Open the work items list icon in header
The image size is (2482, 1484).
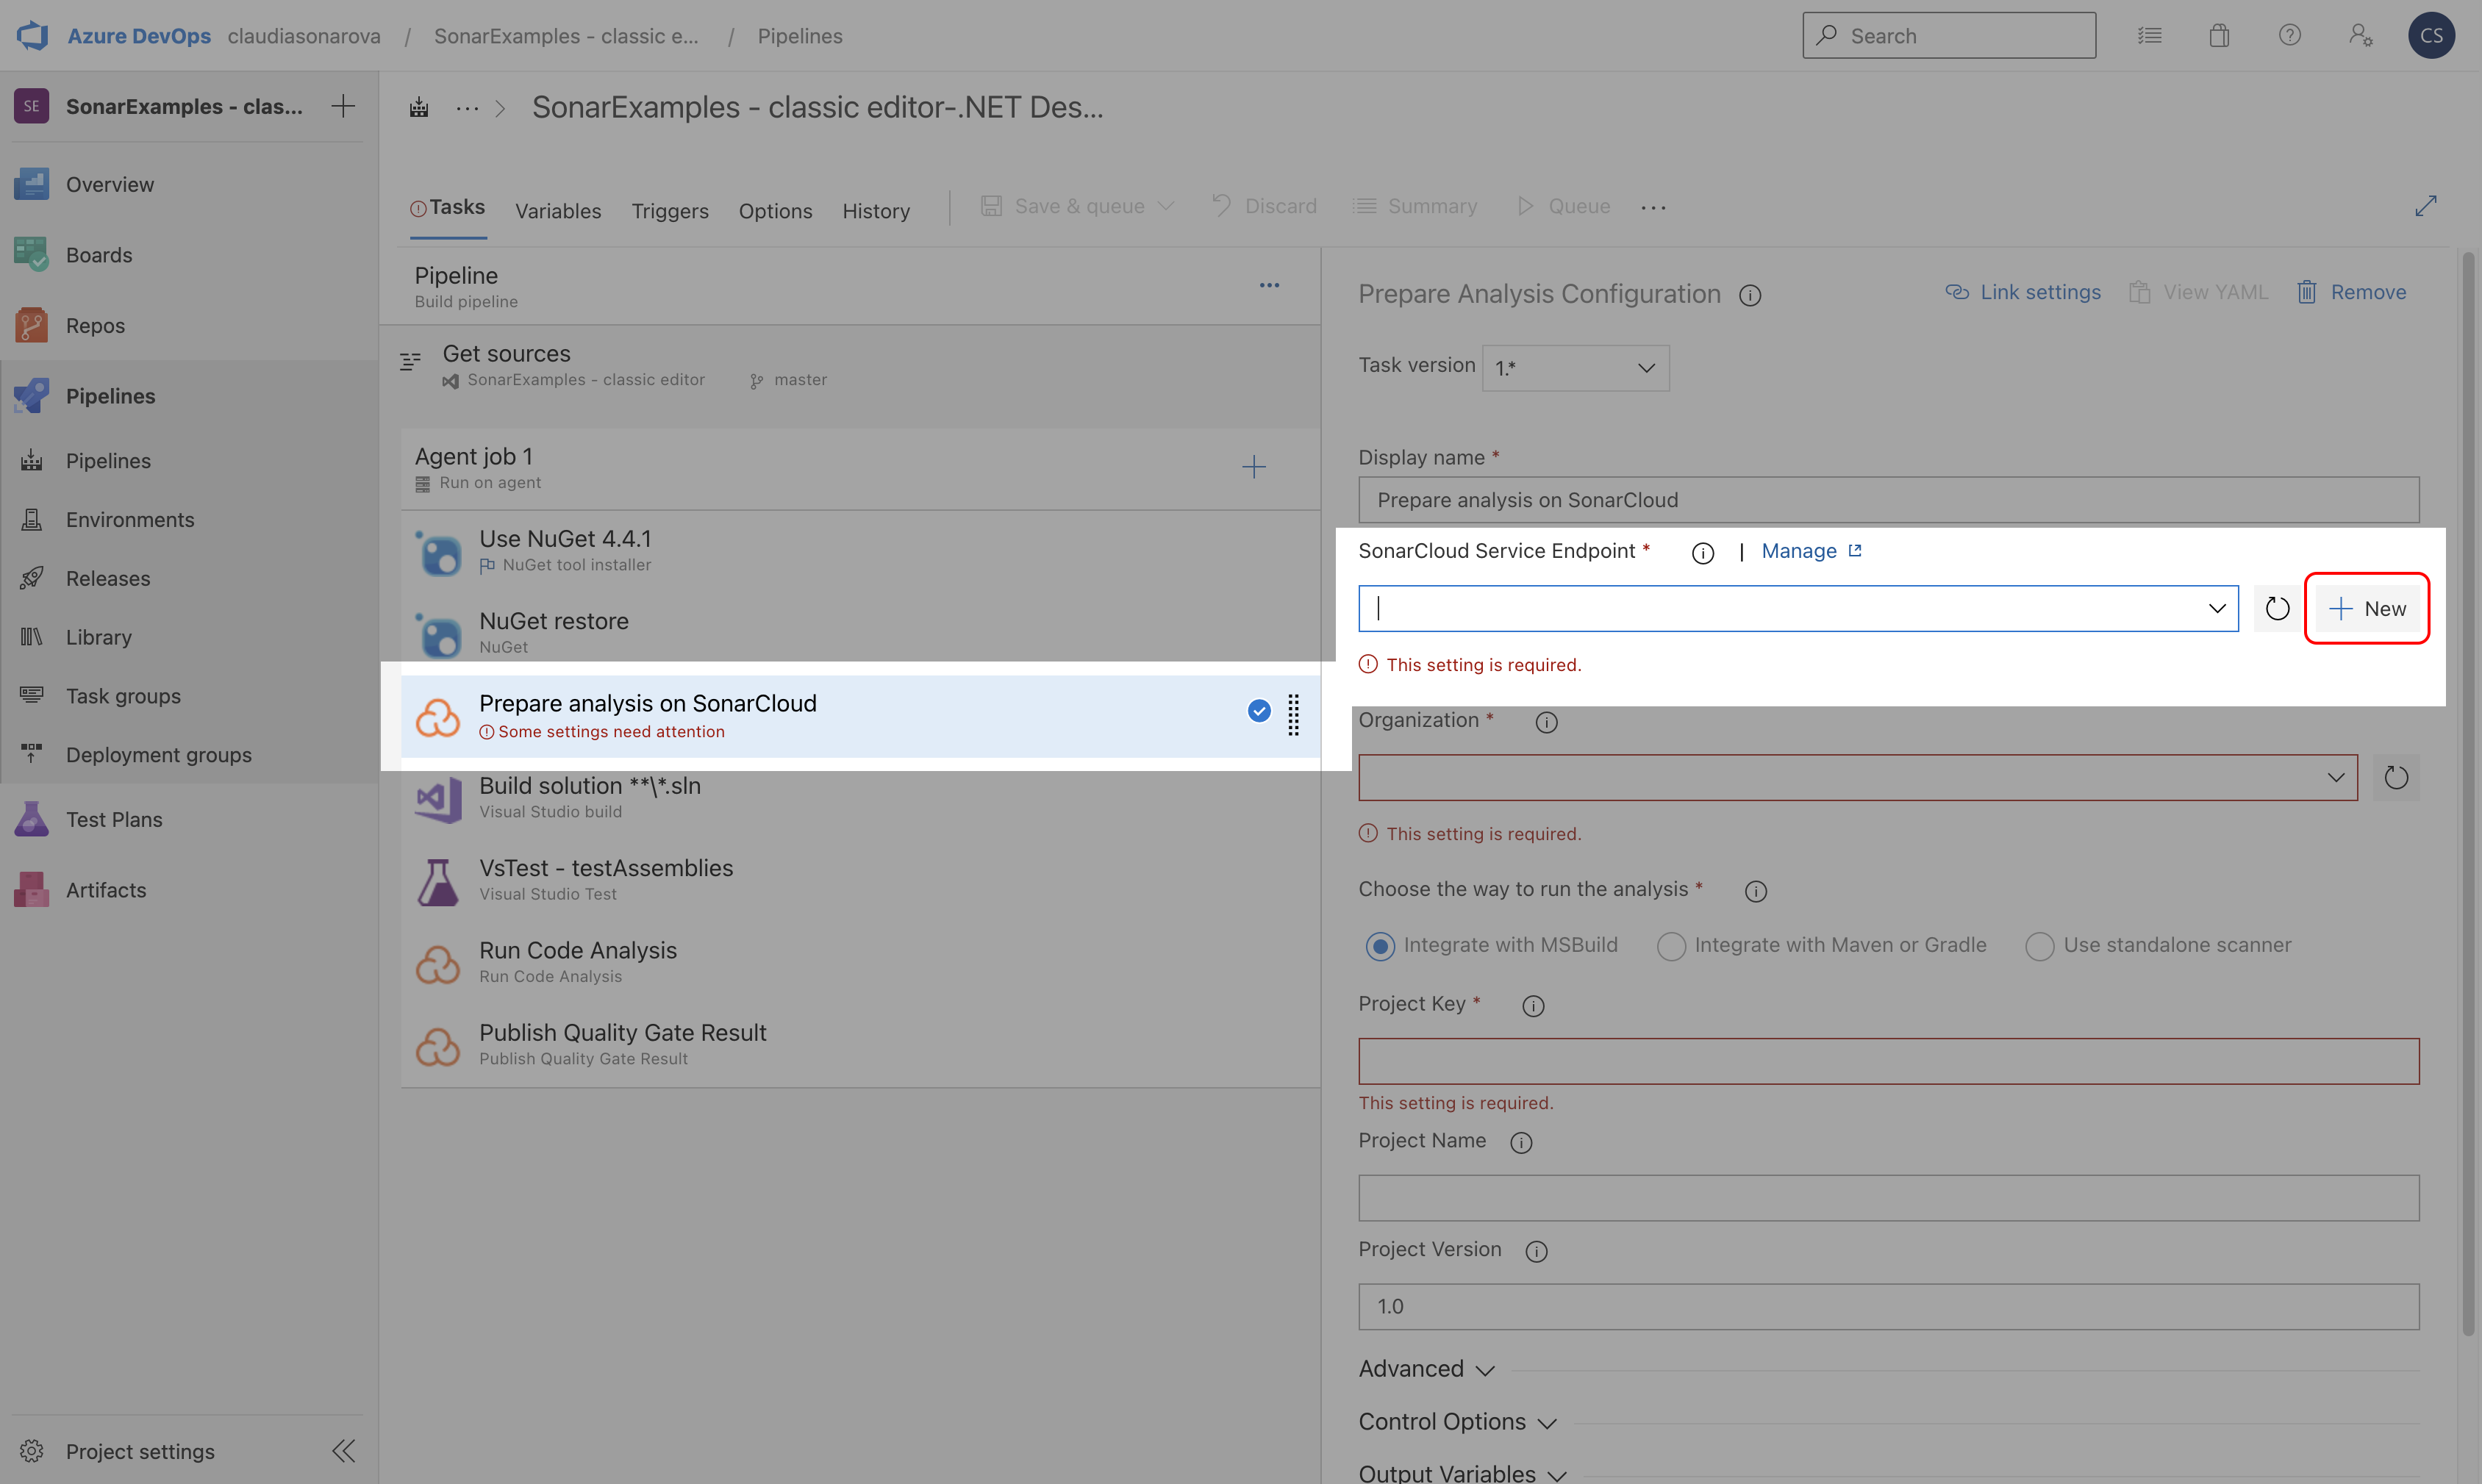(2149, 36)
